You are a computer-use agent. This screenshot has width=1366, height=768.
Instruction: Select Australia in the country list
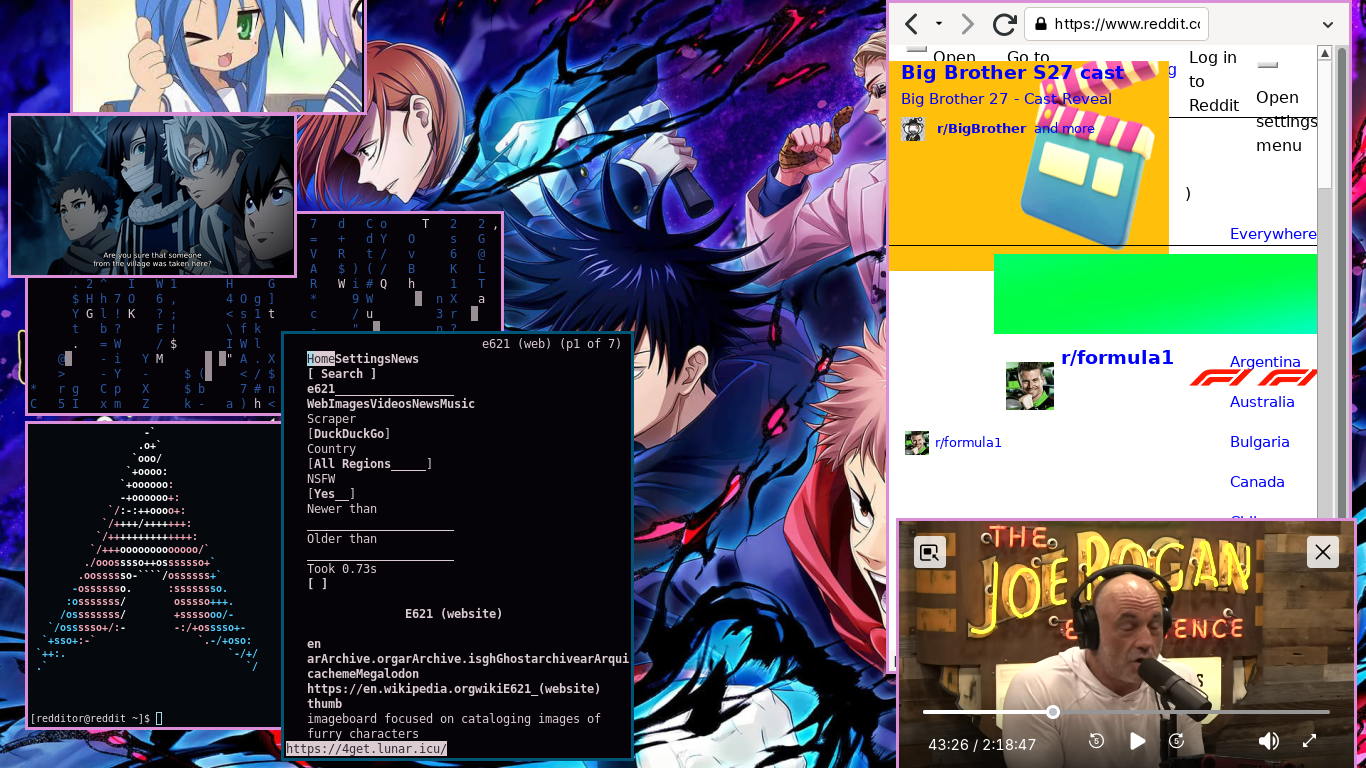(x=1262, y=401)
